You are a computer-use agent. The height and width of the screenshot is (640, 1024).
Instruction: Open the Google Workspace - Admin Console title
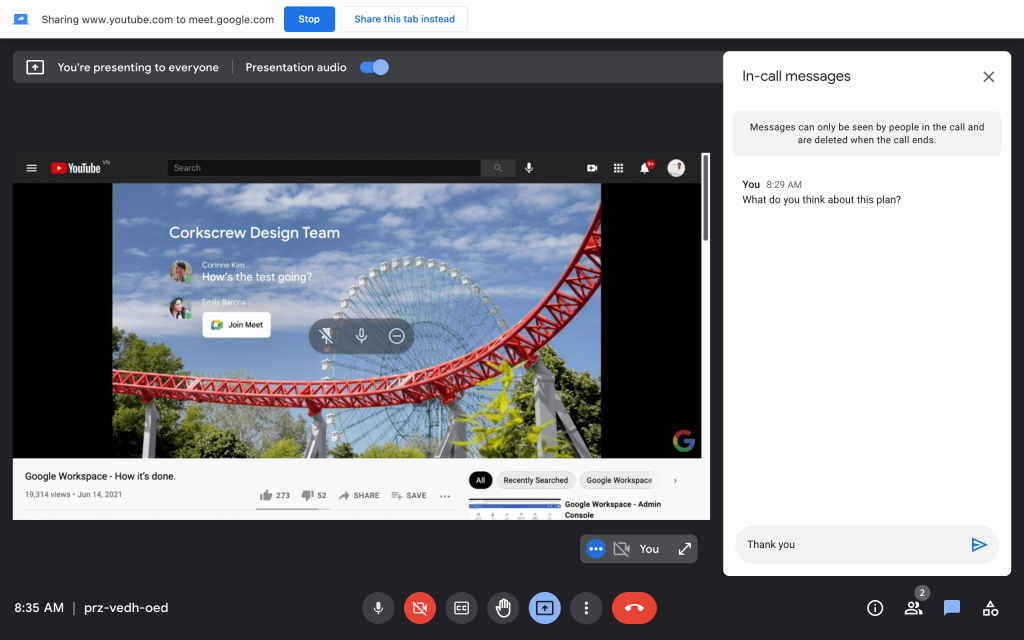pyautogui.click(x=613, y=509)
